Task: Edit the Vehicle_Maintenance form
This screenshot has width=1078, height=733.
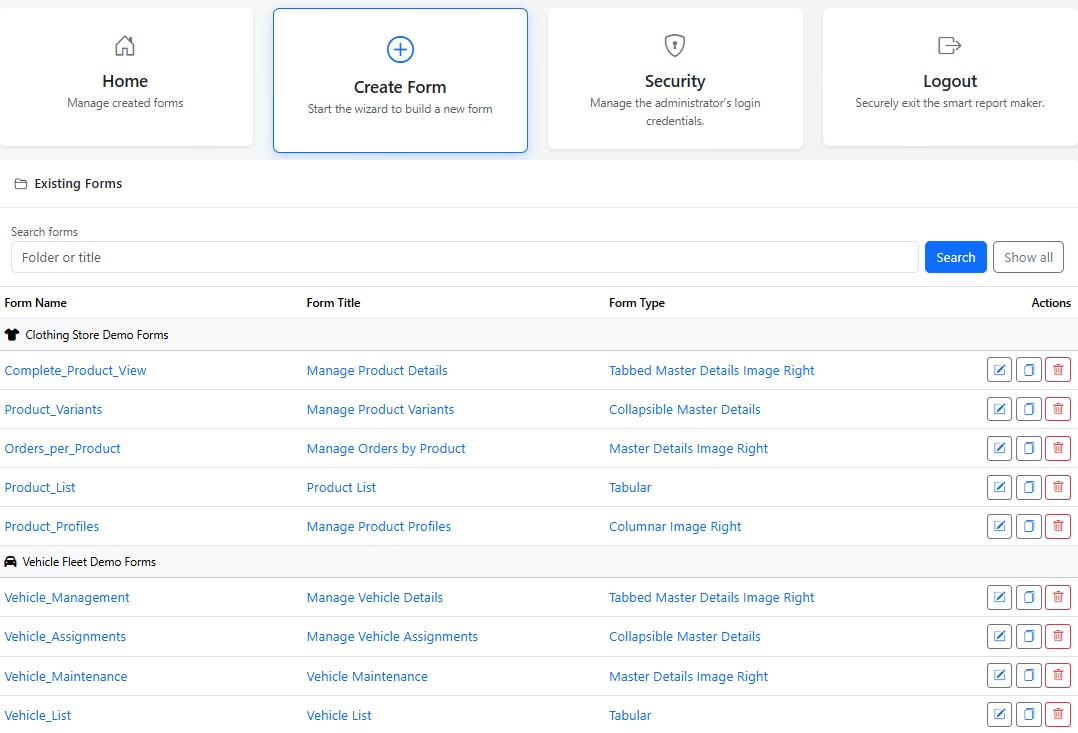Action: (999, 676)
